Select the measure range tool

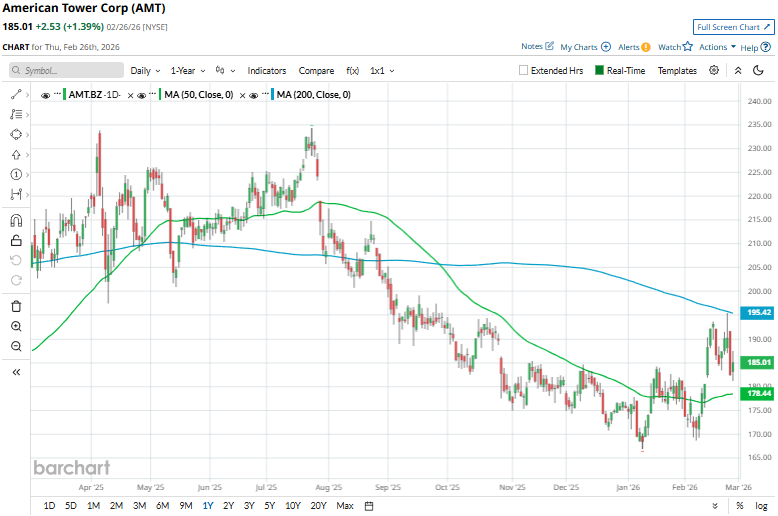(16, 194)
